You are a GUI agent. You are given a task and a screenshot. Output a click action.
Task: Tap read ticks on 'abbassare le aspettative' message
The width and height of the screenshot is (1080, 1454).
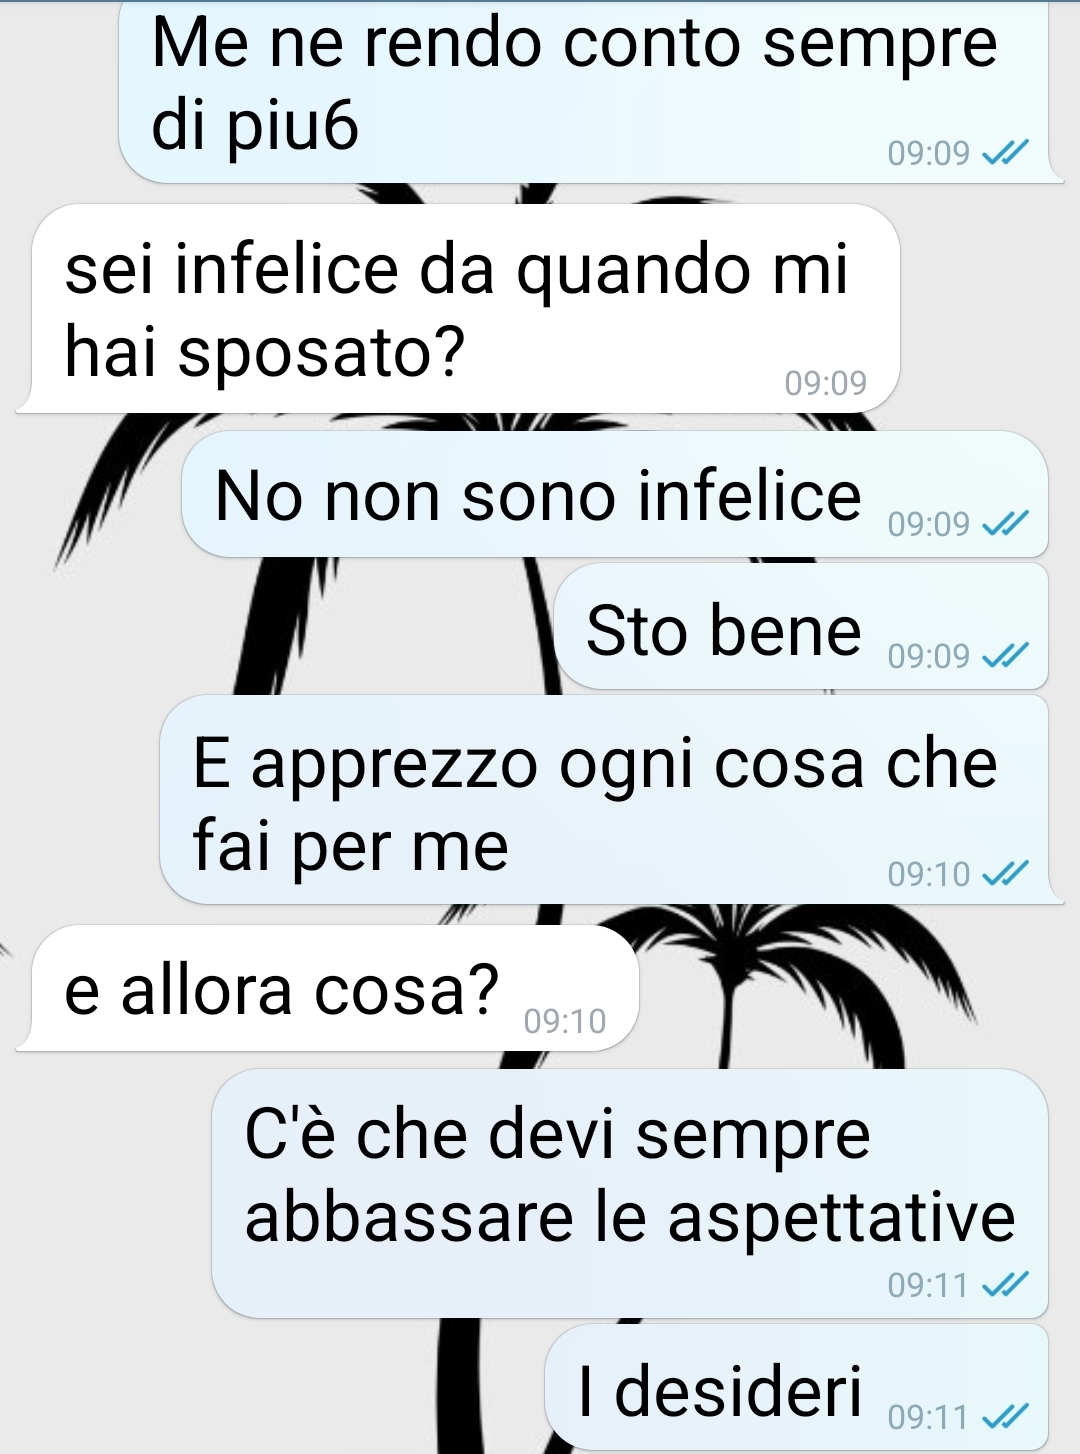[1005, 1285]
